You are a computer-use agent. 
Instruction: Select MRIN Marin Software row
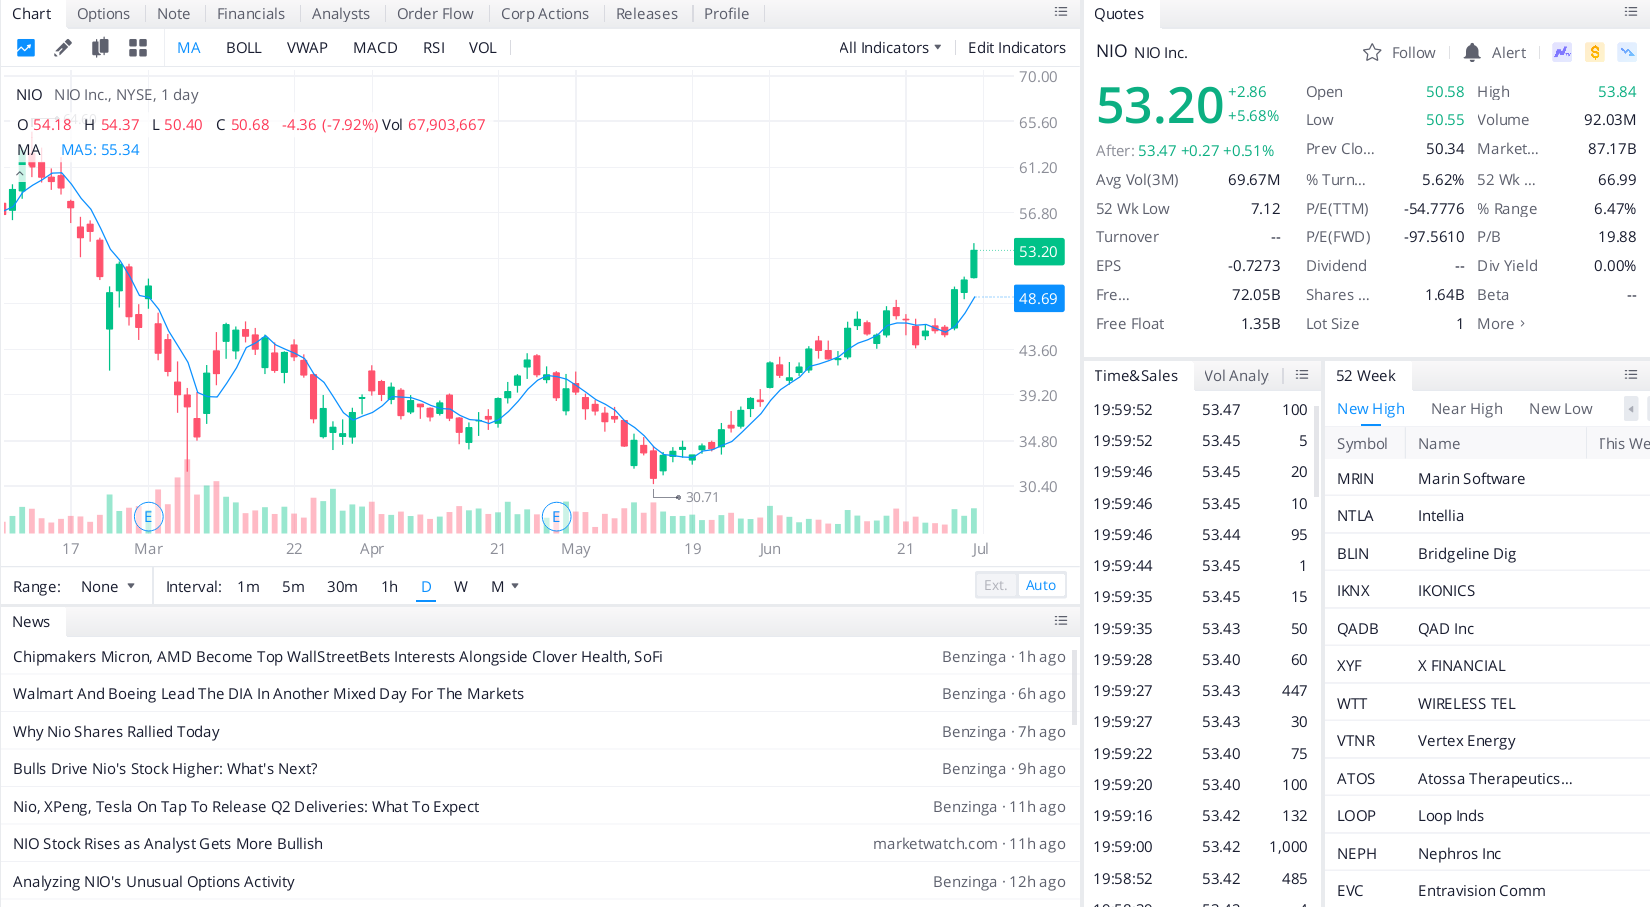1488,479
